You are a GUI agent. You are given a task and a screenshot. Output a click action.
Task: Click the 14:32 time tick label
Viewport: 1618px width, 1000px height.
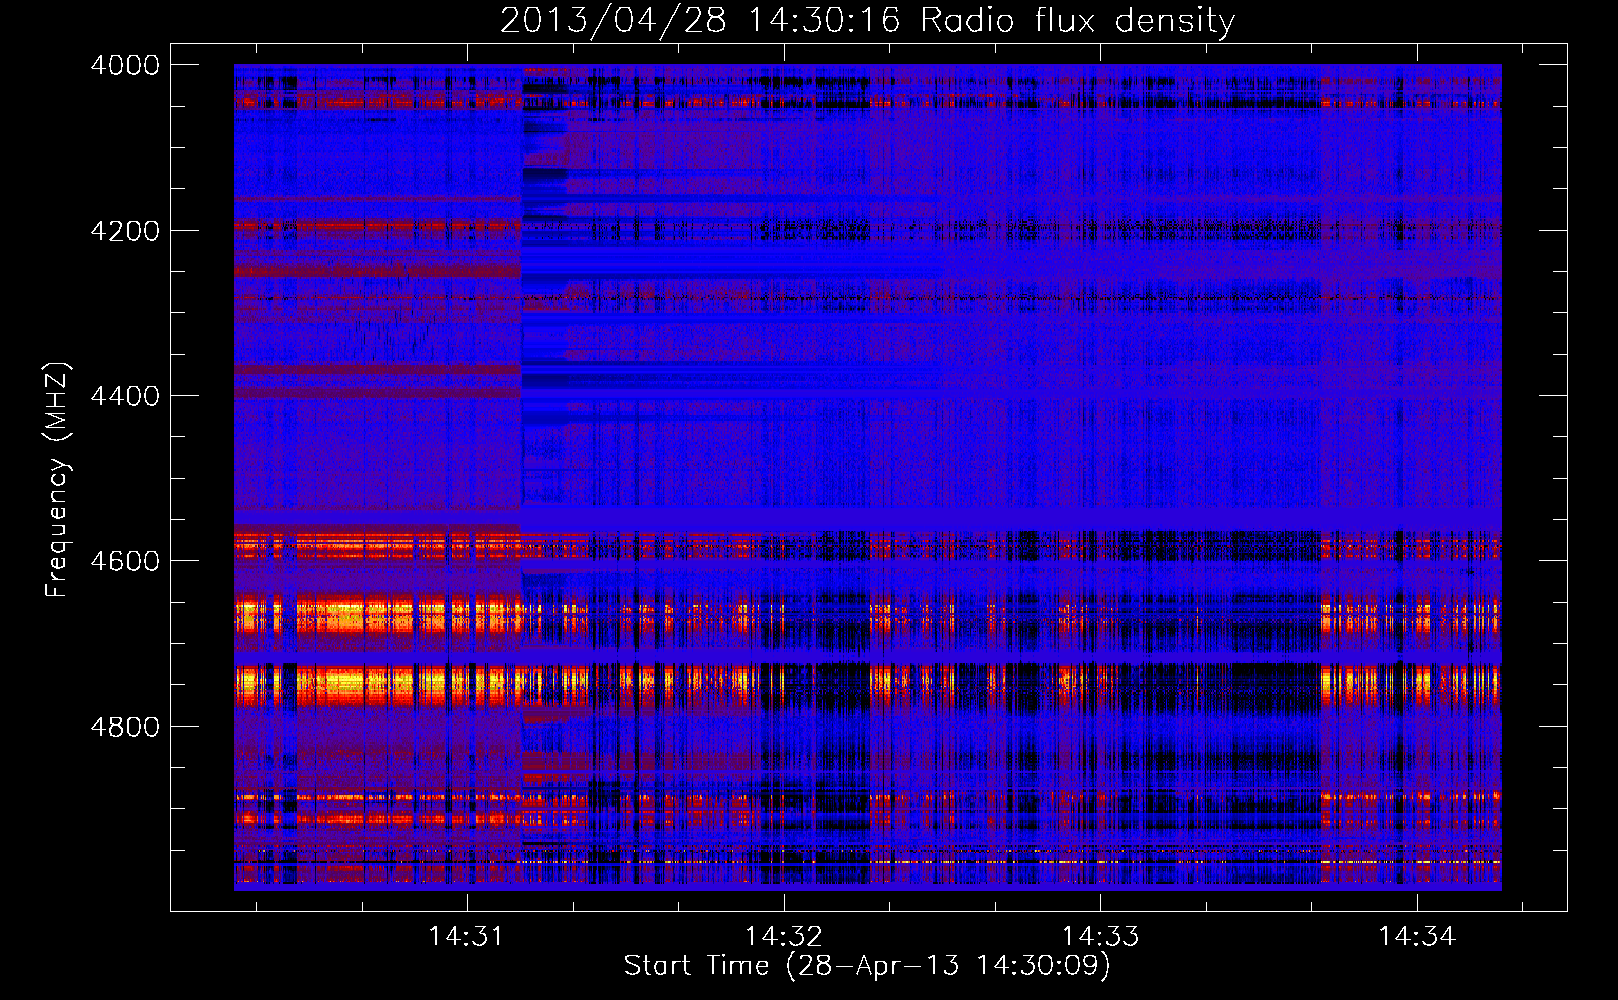783,937
